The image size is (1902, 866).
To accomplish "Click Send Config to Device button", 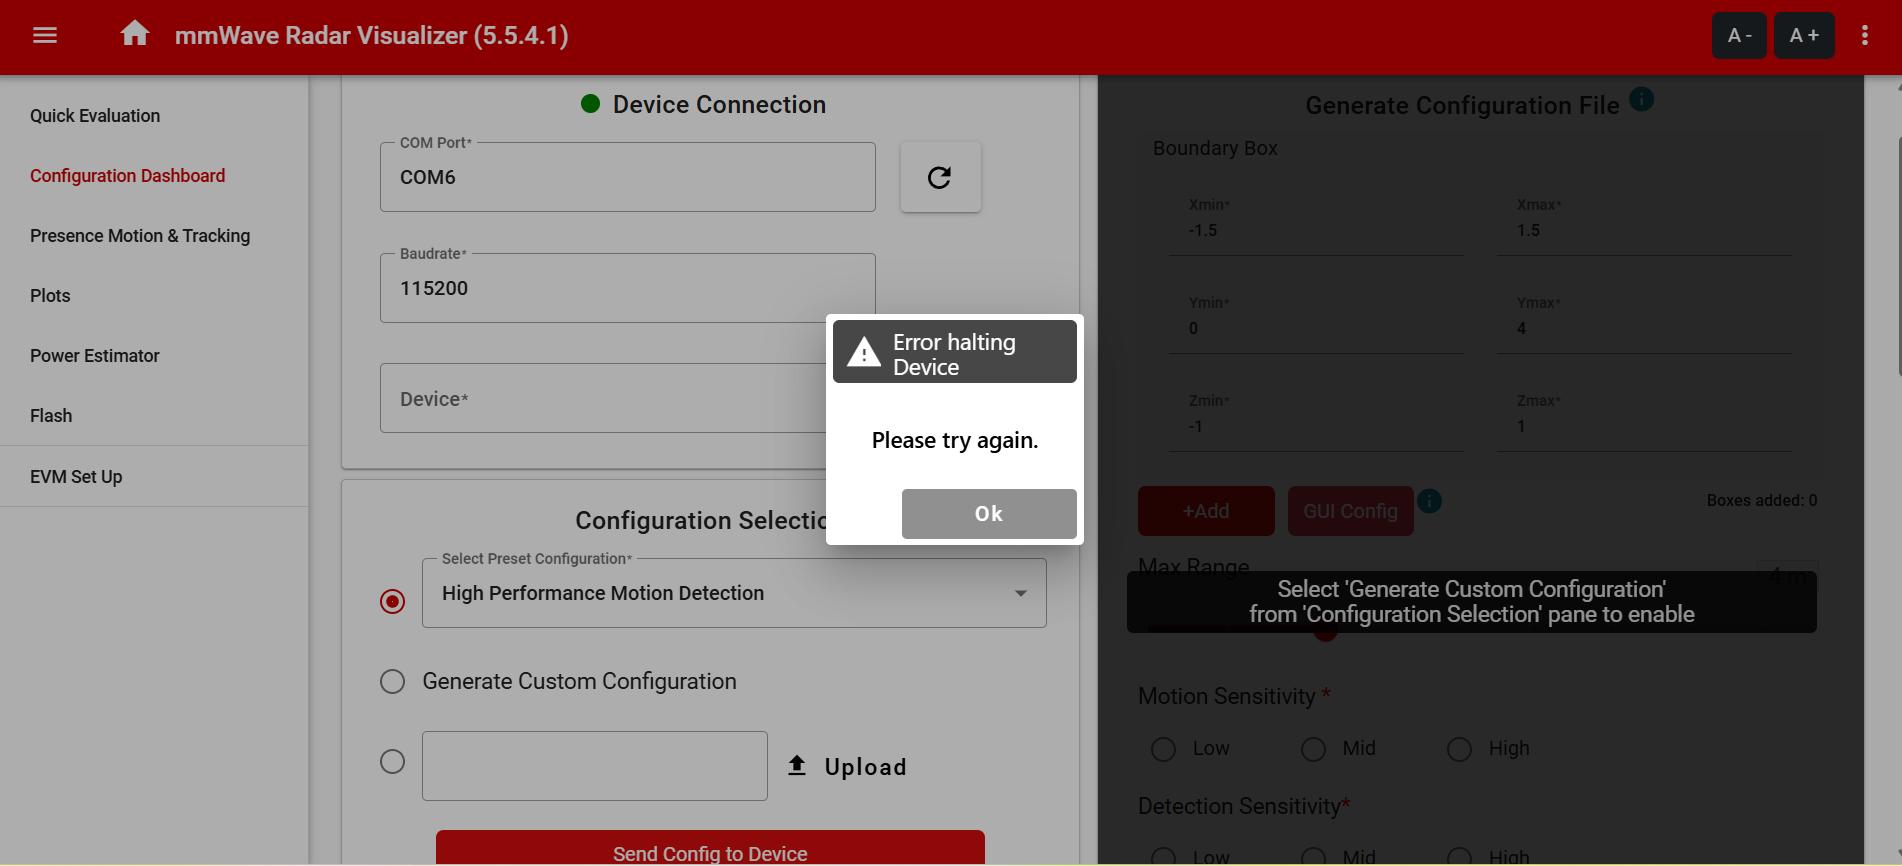I will 710,848.
